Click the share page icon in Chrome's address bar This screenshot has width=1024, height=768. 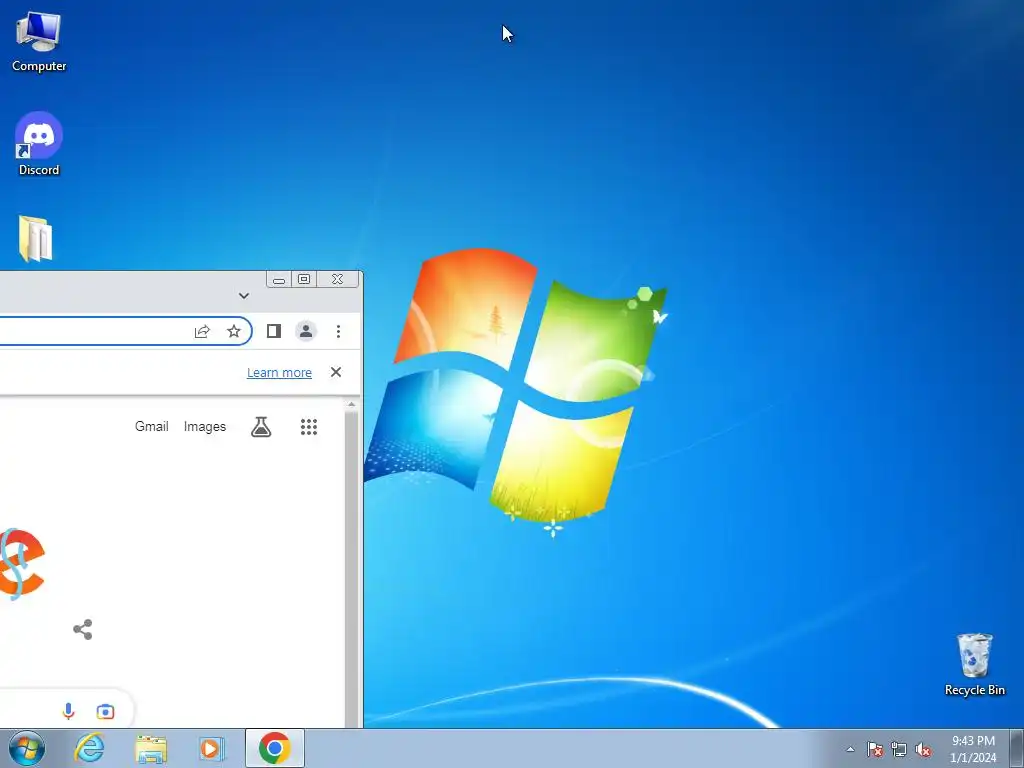(x=202, y=332)
